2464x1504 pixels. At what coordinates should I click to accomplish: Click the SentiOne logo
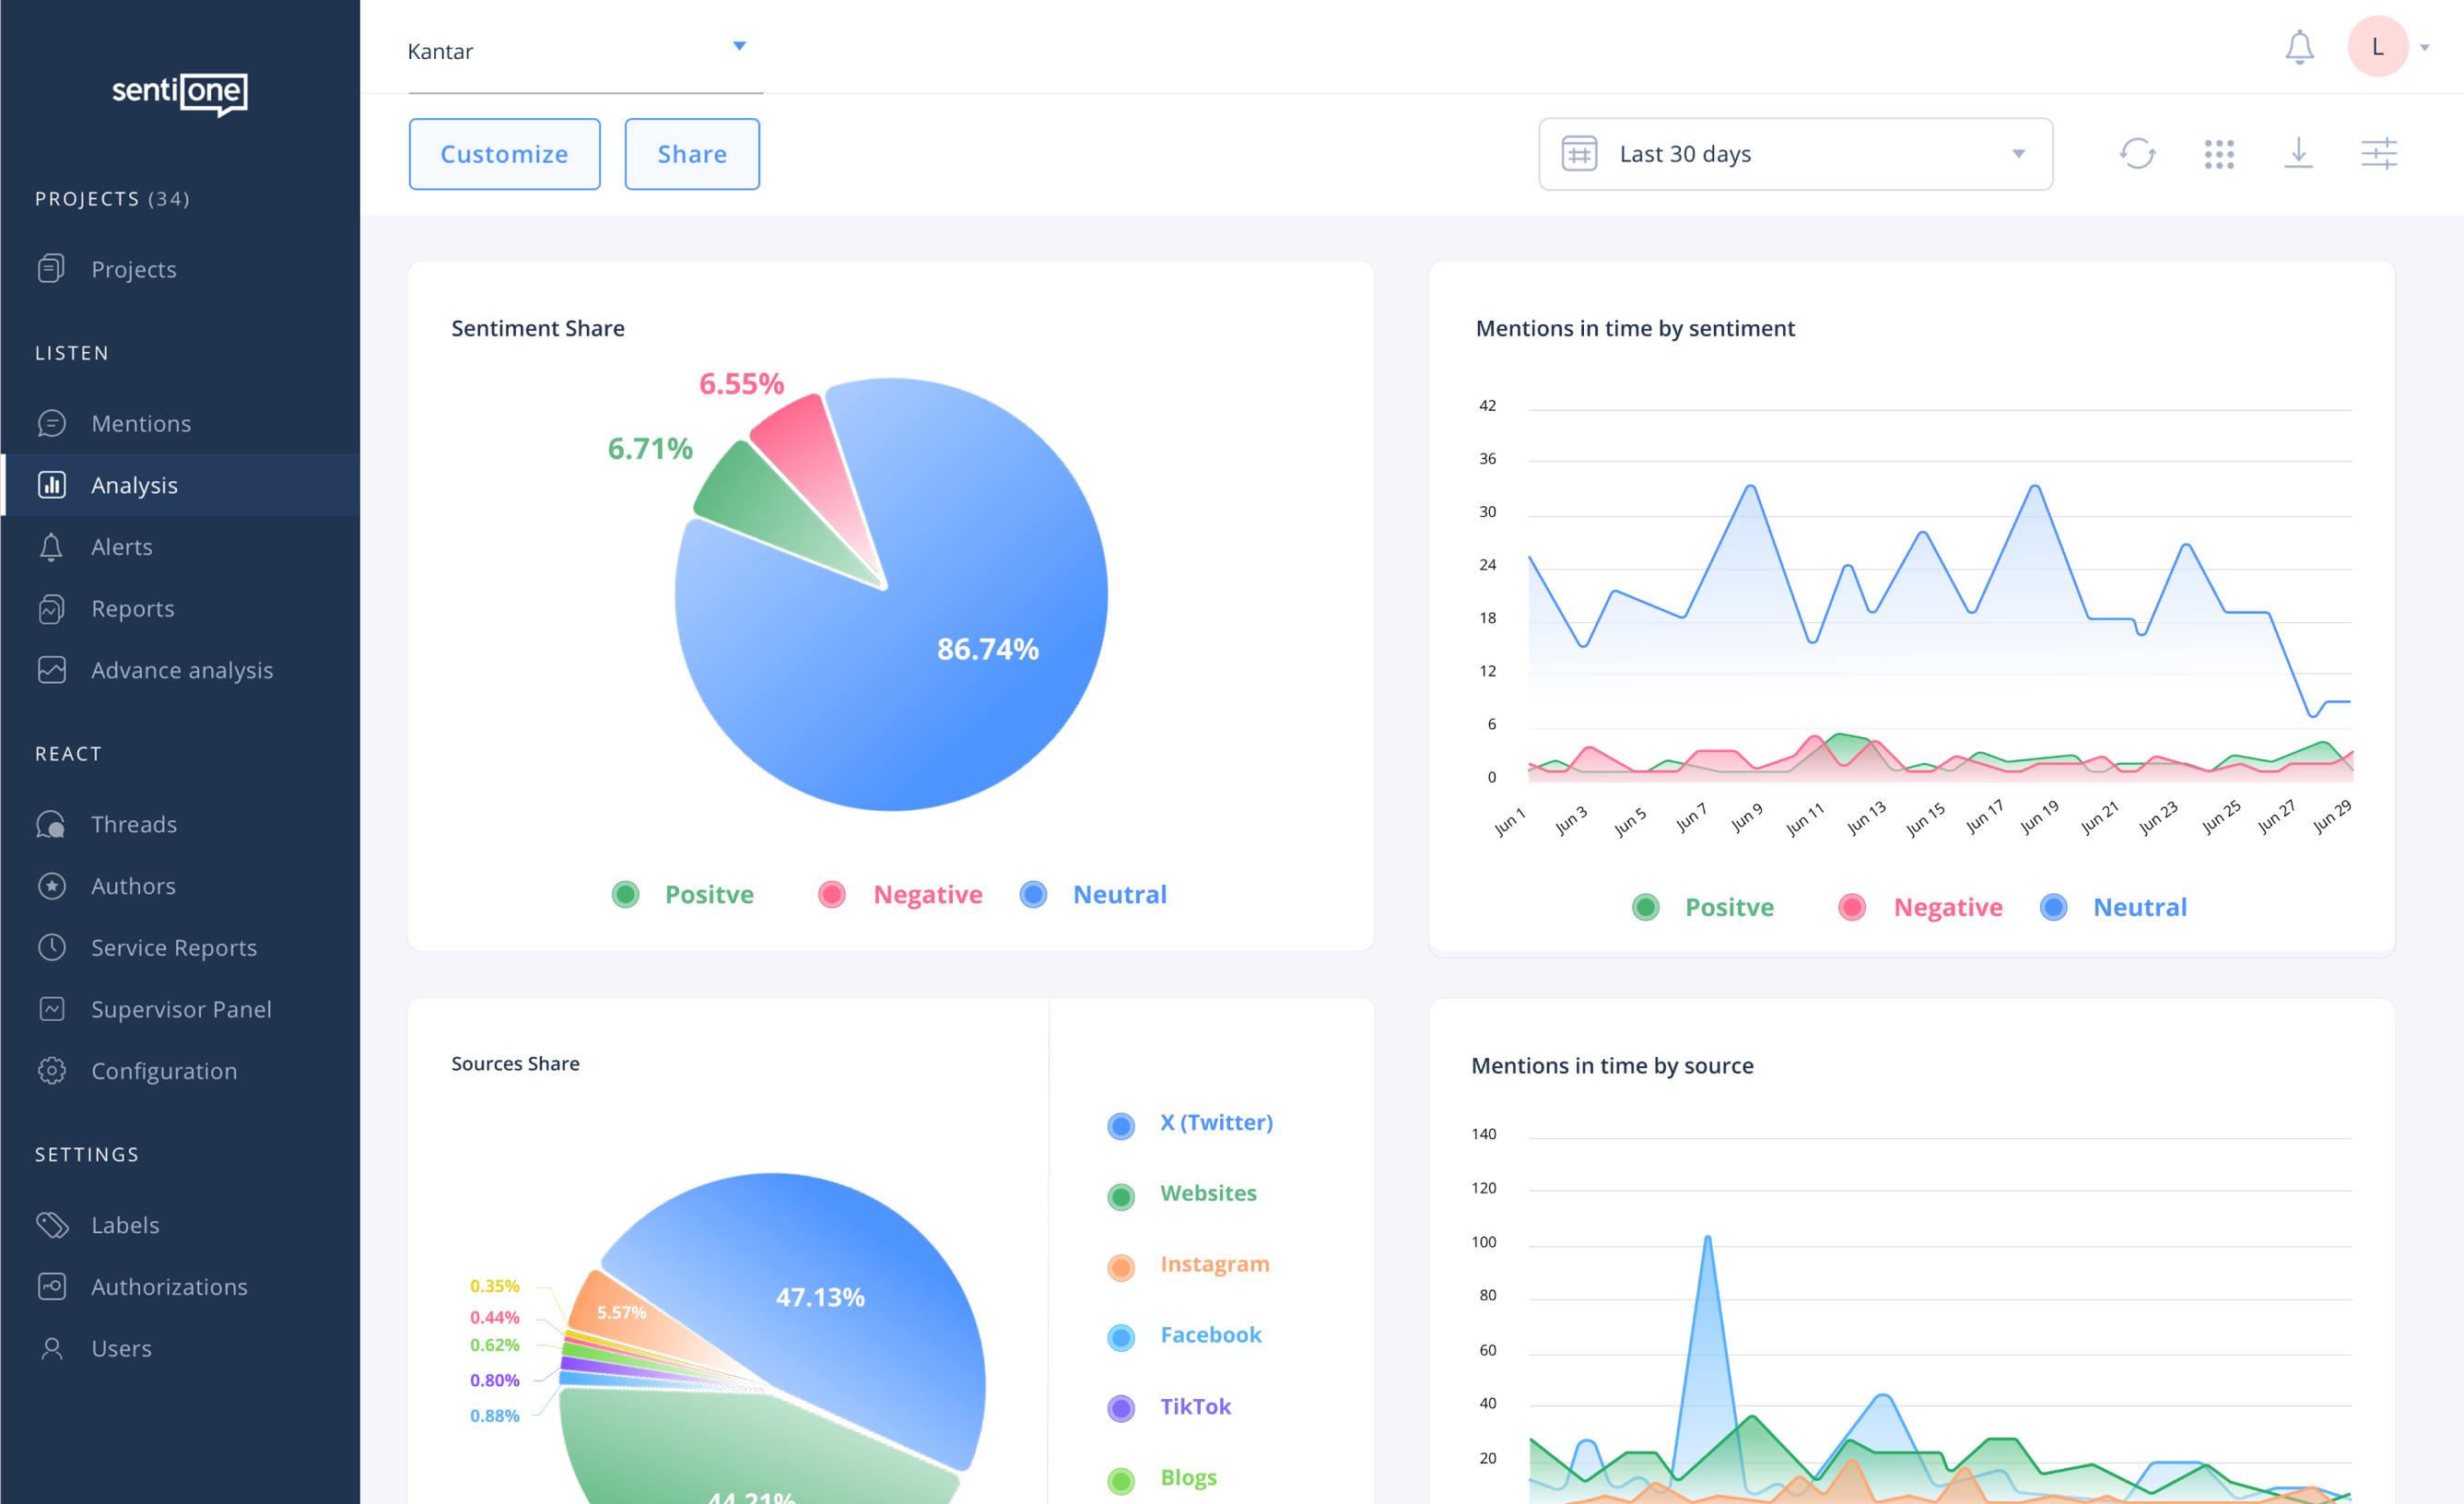[x=180, y=93]
